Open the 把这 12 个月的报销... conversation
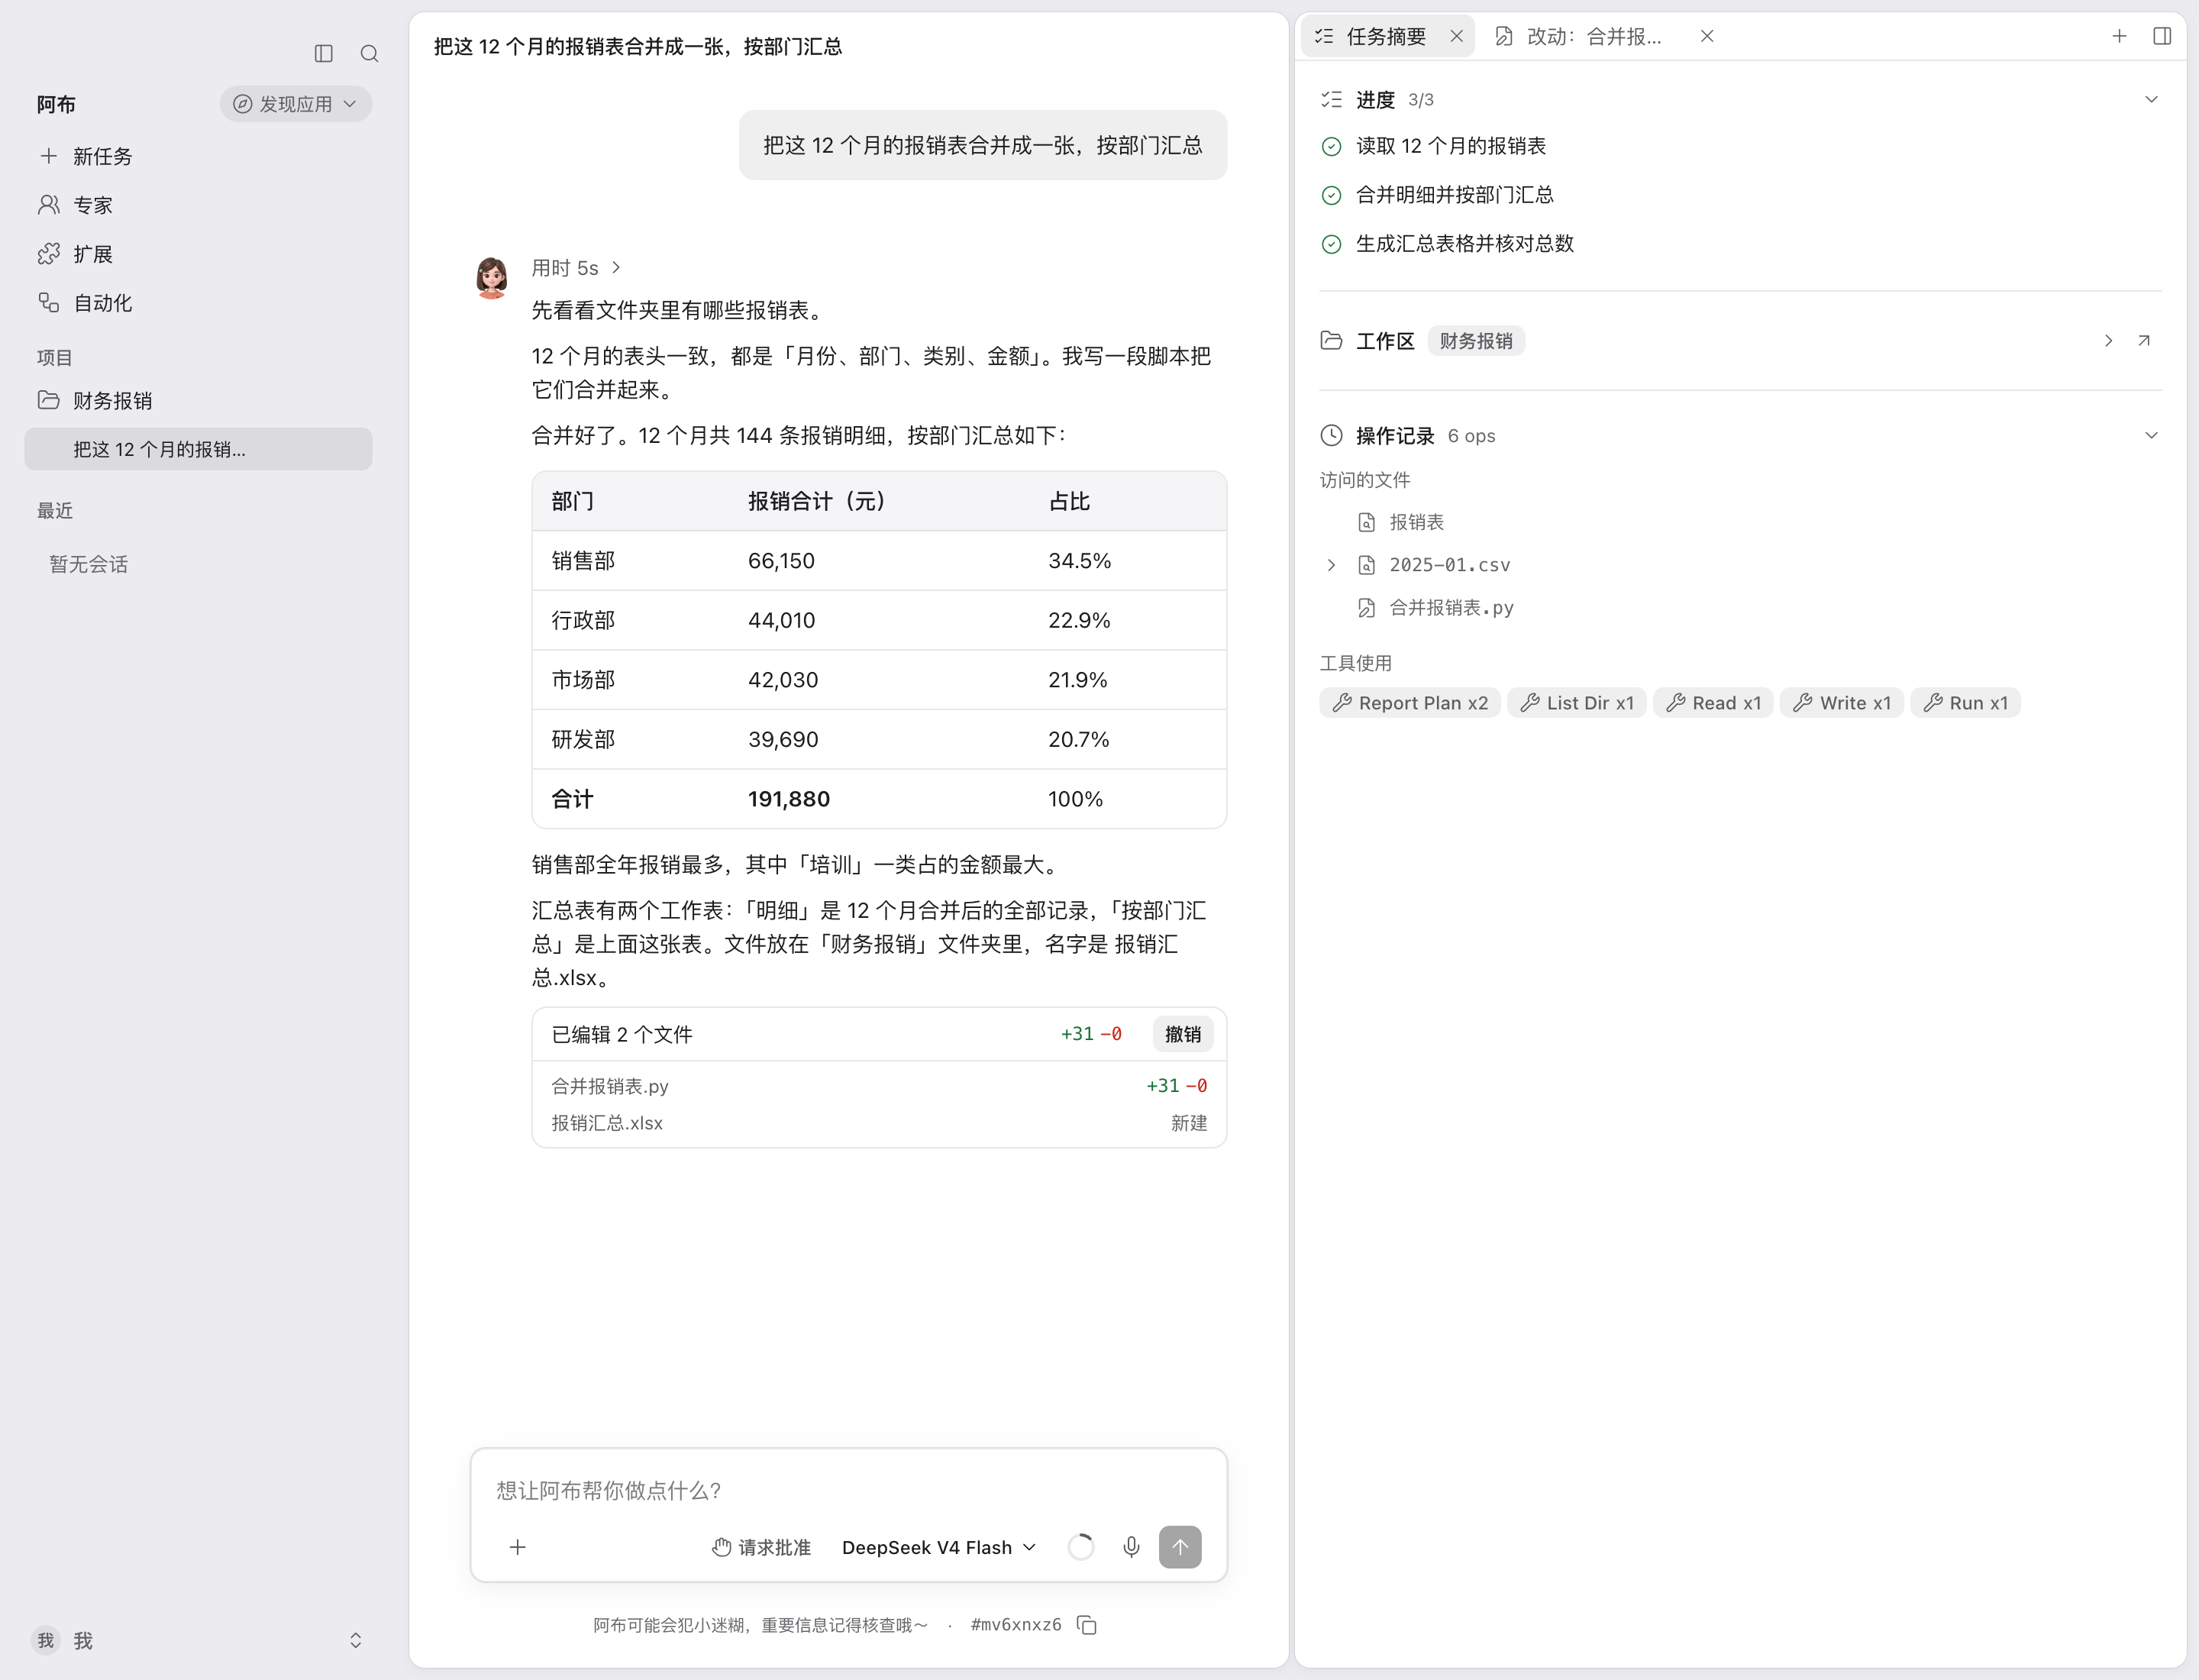 (x=198, y=449)
